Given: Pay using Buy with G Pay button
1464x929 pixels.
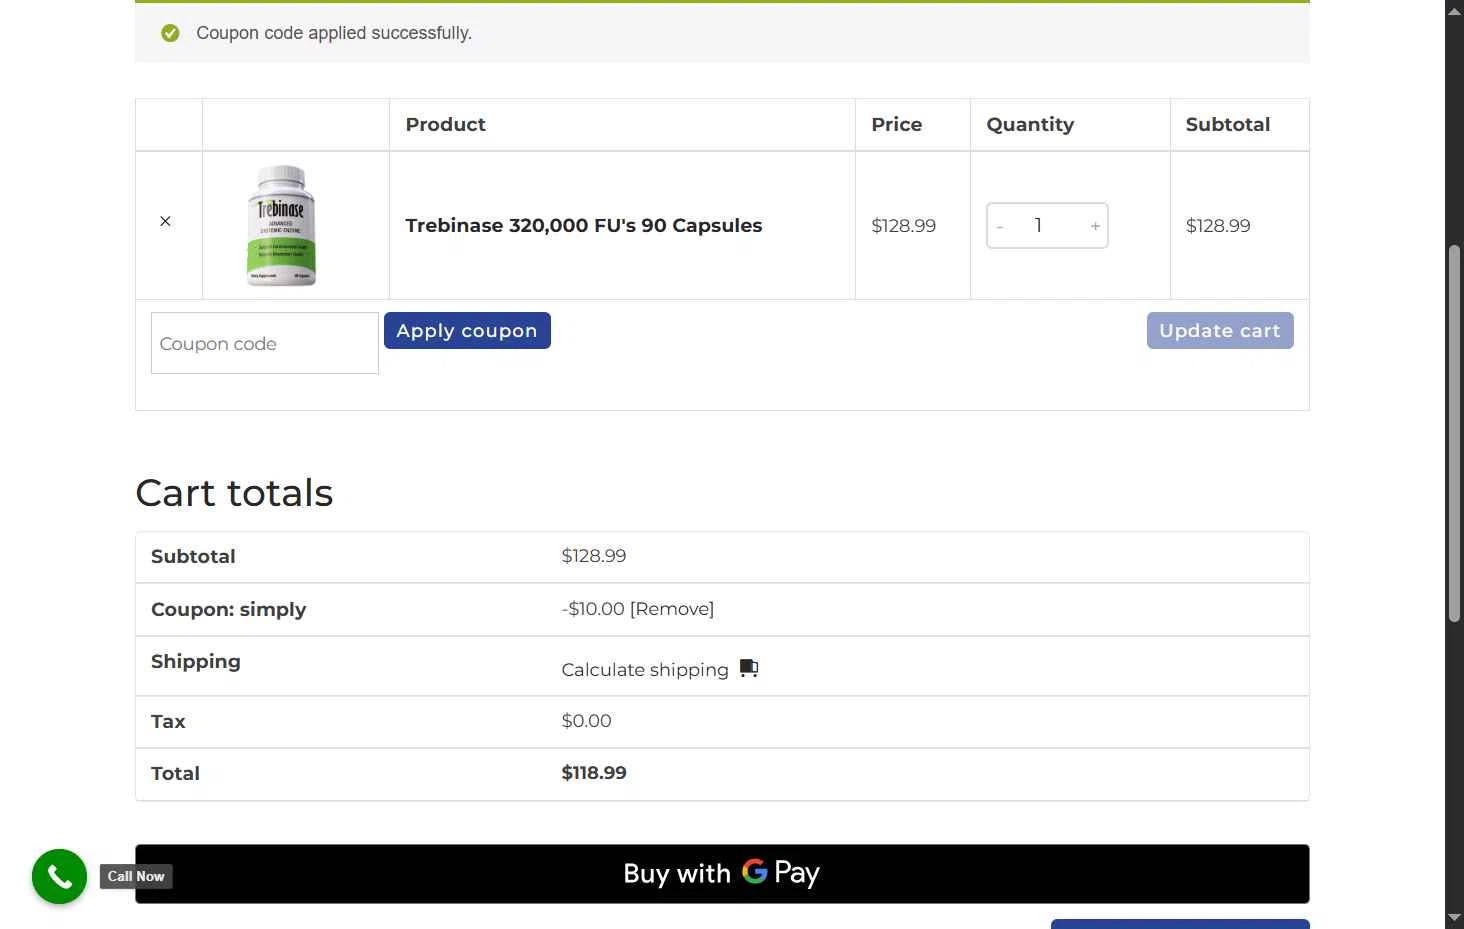Looking at the screenshot, I should click(722, 874).
